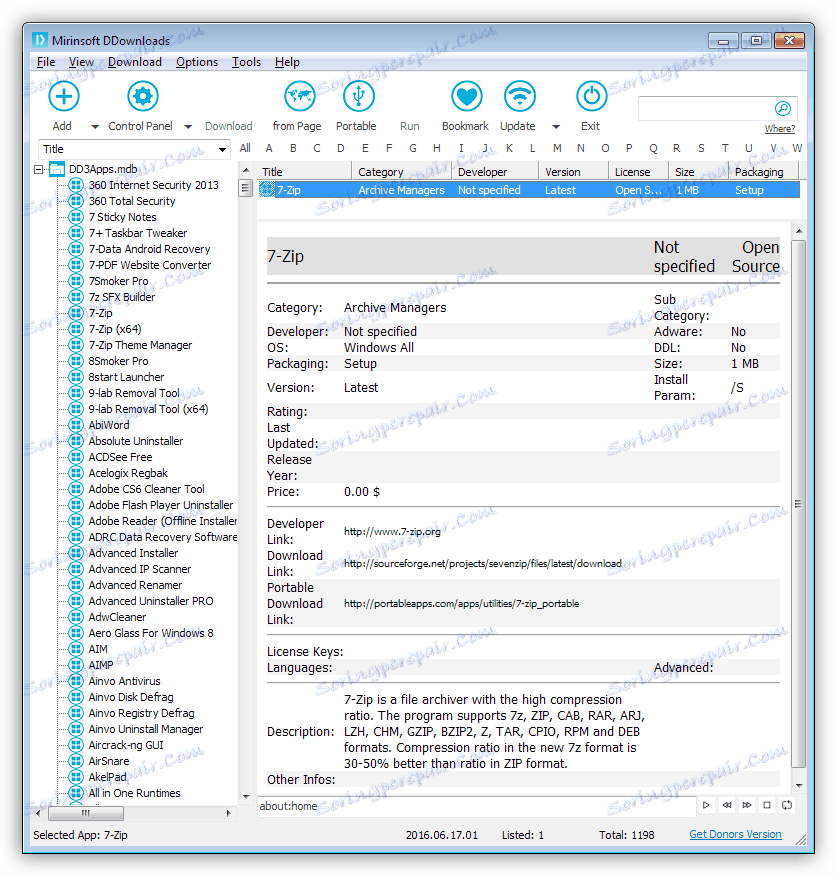
Task: Click the search magnifier icon
Action: pyautogui.click(x=783, y=108)
